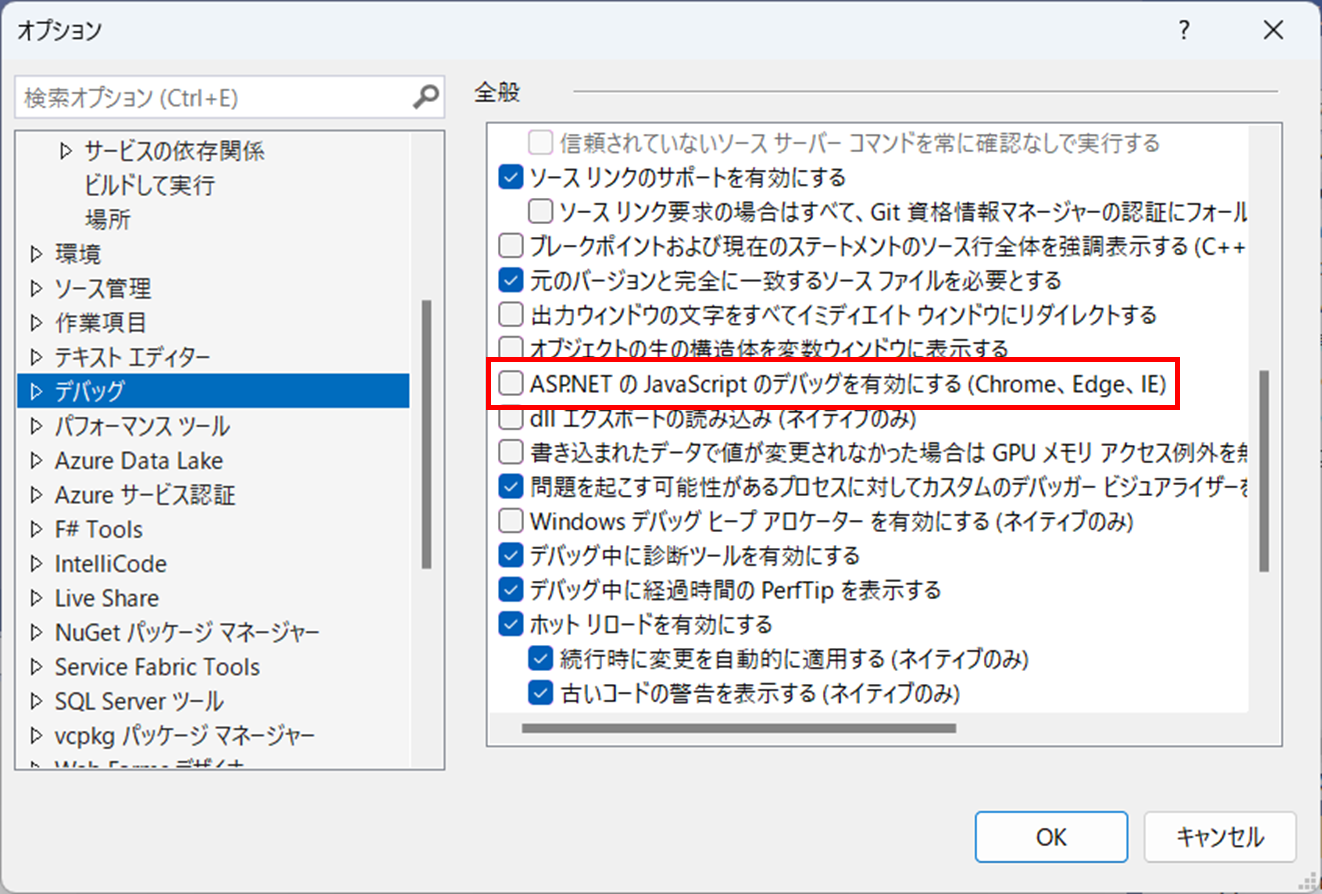Check ブレークポイントおよび現在のステートメント強調表示 option
Image resolution: width=1322 pixels, height=894 pixels.
511,246
